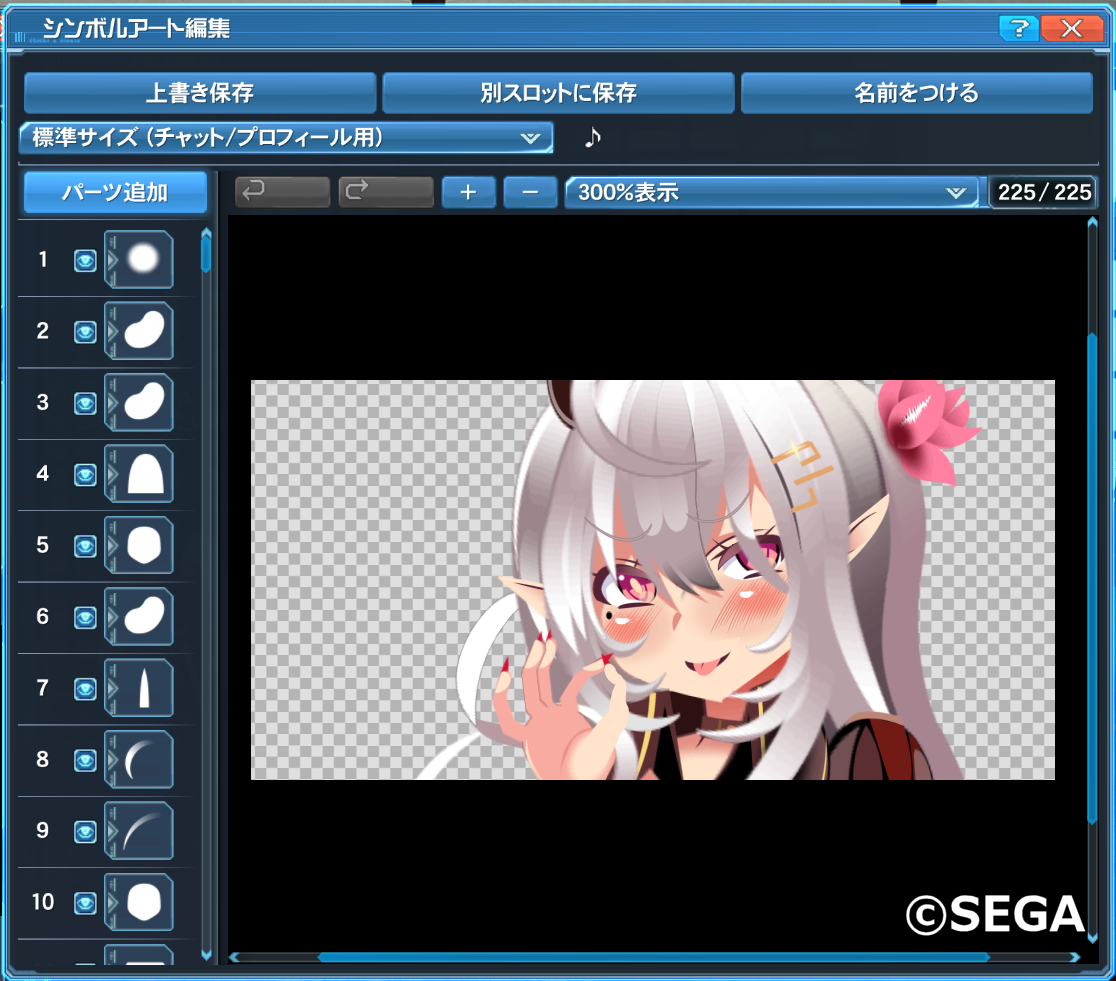Expand layer 5 arrow handle
This screenshot has width=1116, height=981.
[111, 545]
